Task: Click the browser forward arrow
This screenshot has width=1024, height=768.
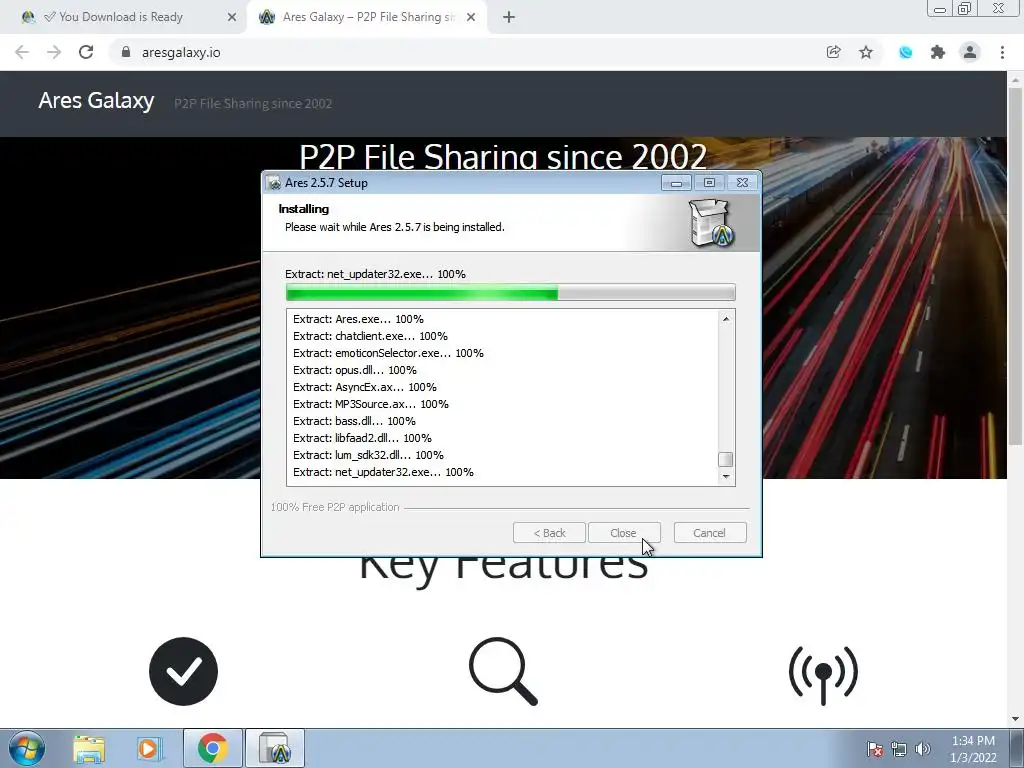Action: coord(54,52)
